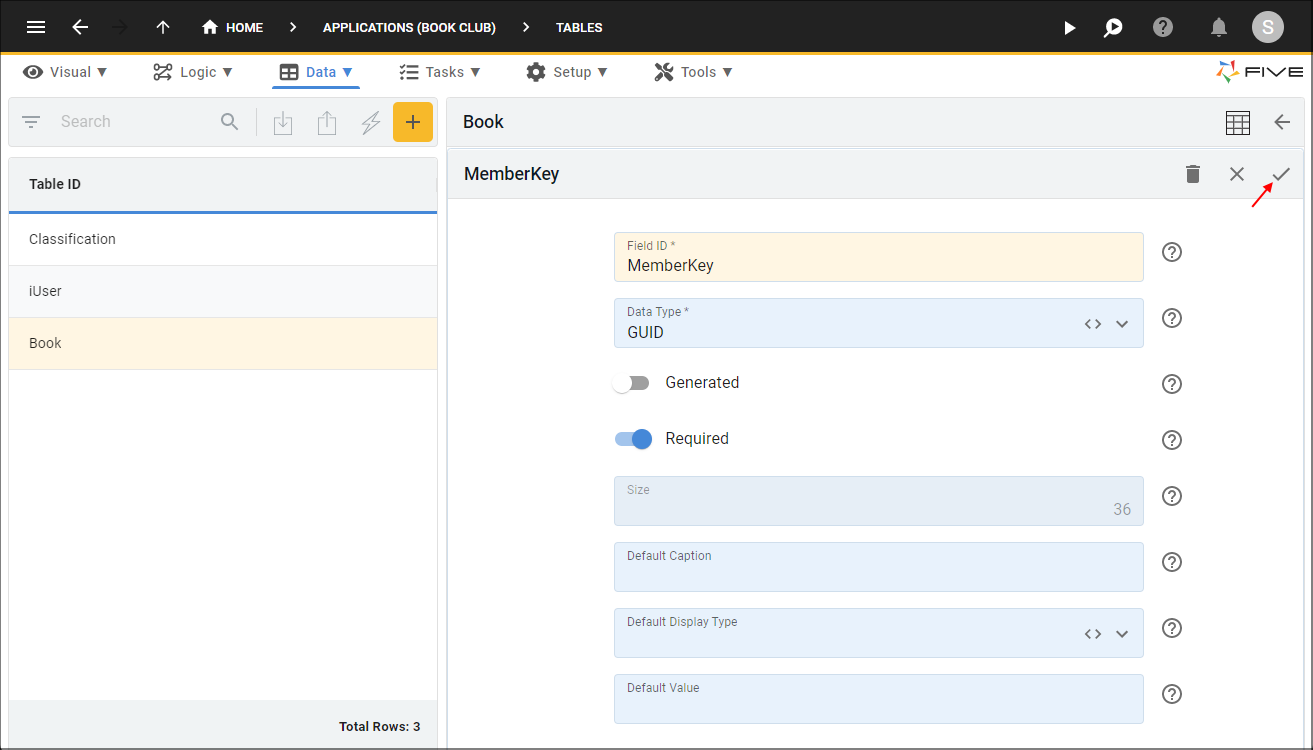
Task: Open the inspect magnifier icon
Action: tap(1113, 28)
